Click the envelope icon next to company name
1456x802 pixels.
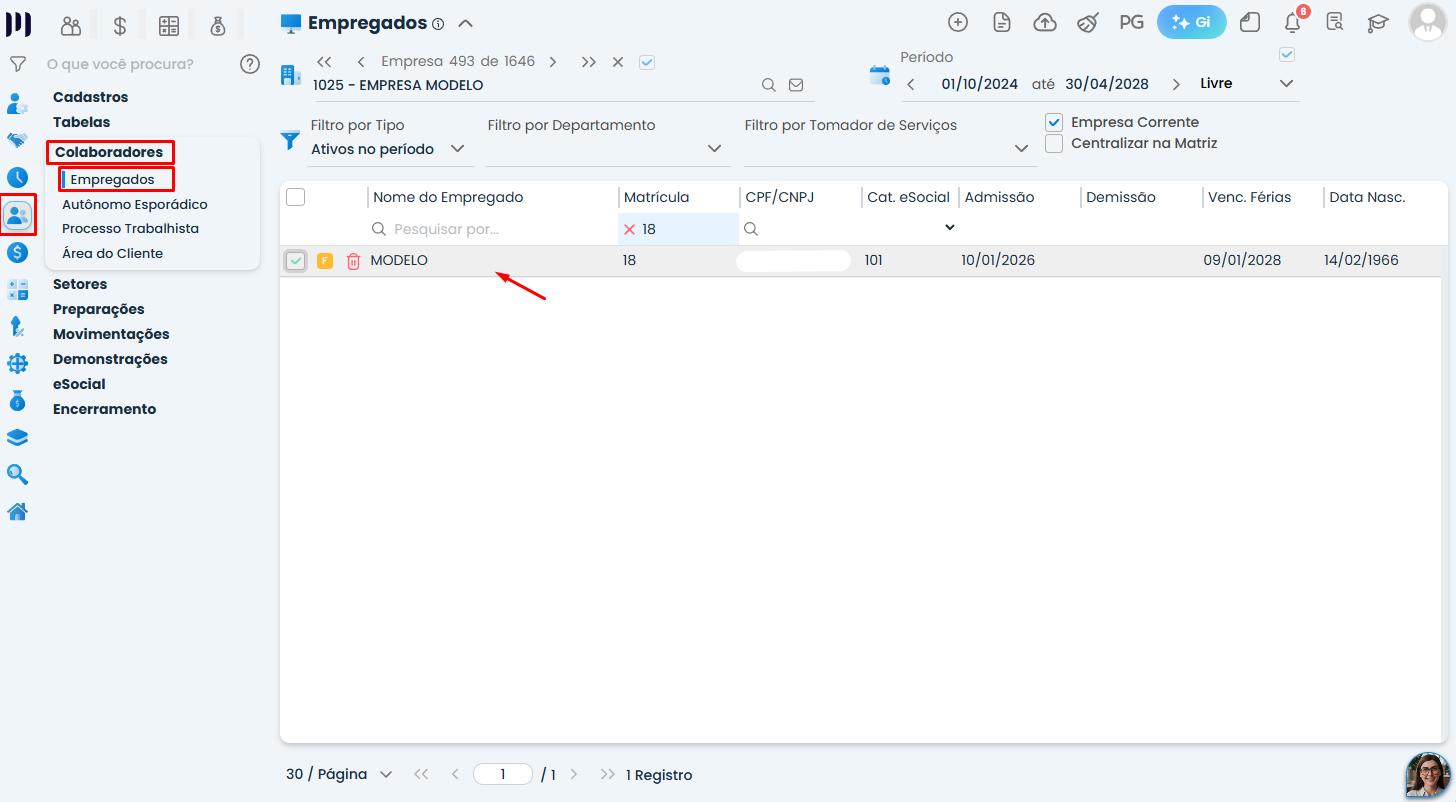coord(796,85)
